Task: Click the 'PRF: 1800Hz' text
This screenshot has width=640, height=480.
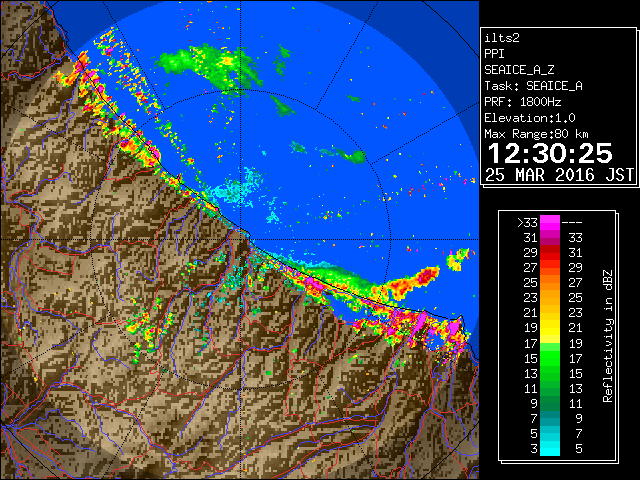Action: (x=522, y=102)
